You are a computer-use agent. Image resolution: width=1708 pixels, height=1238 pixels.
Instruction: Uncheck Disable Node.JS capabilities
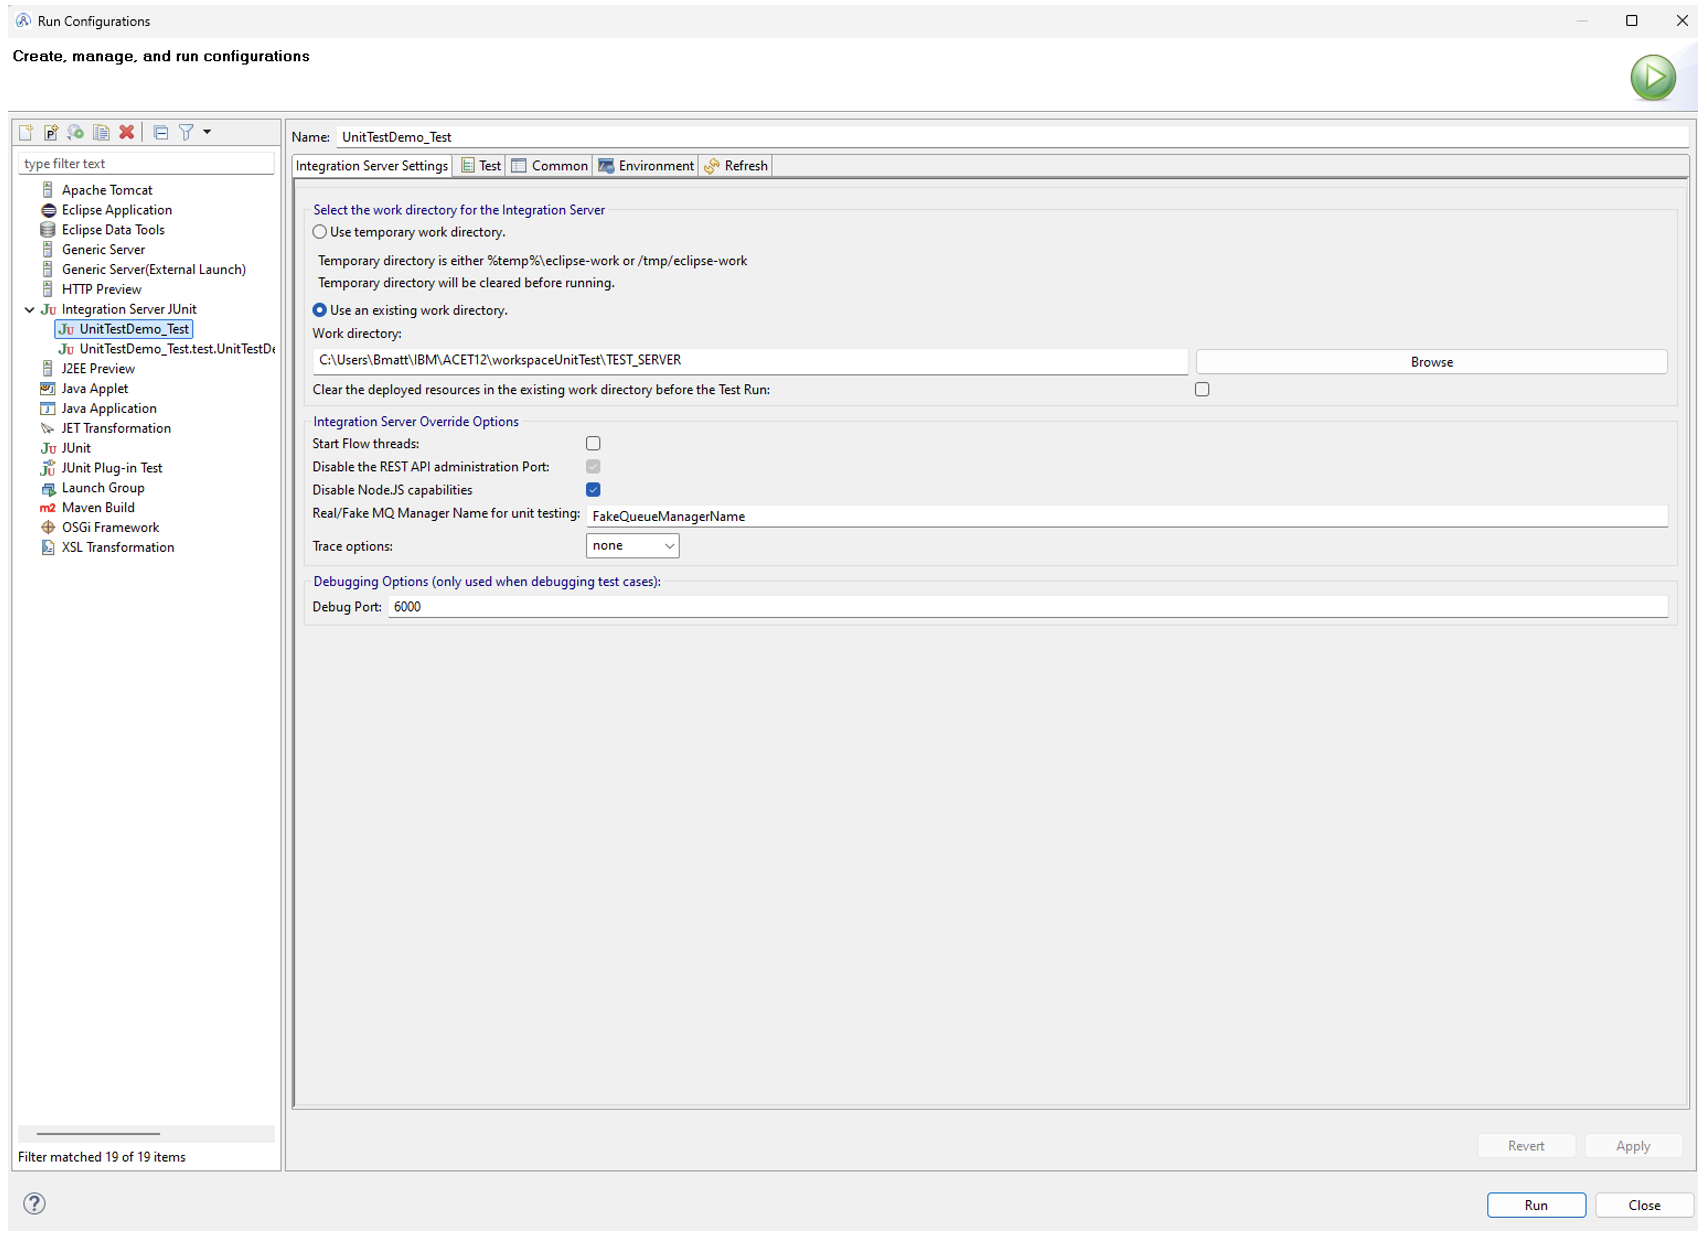[593, 490]
